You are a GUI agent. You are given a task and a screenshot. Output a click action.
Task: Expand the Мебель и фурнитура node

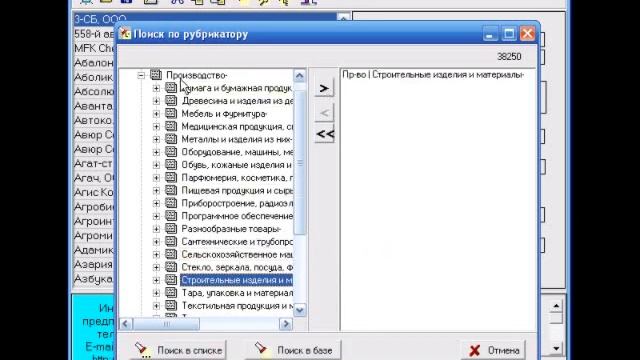pos(156,114)
